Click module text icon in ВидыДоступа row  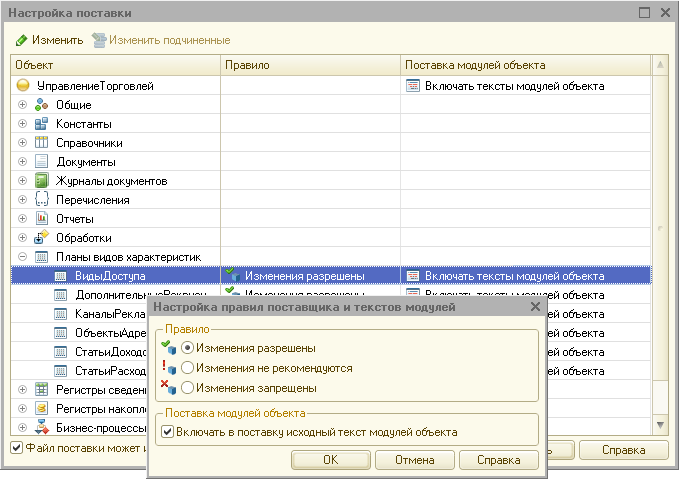[413, 276]
